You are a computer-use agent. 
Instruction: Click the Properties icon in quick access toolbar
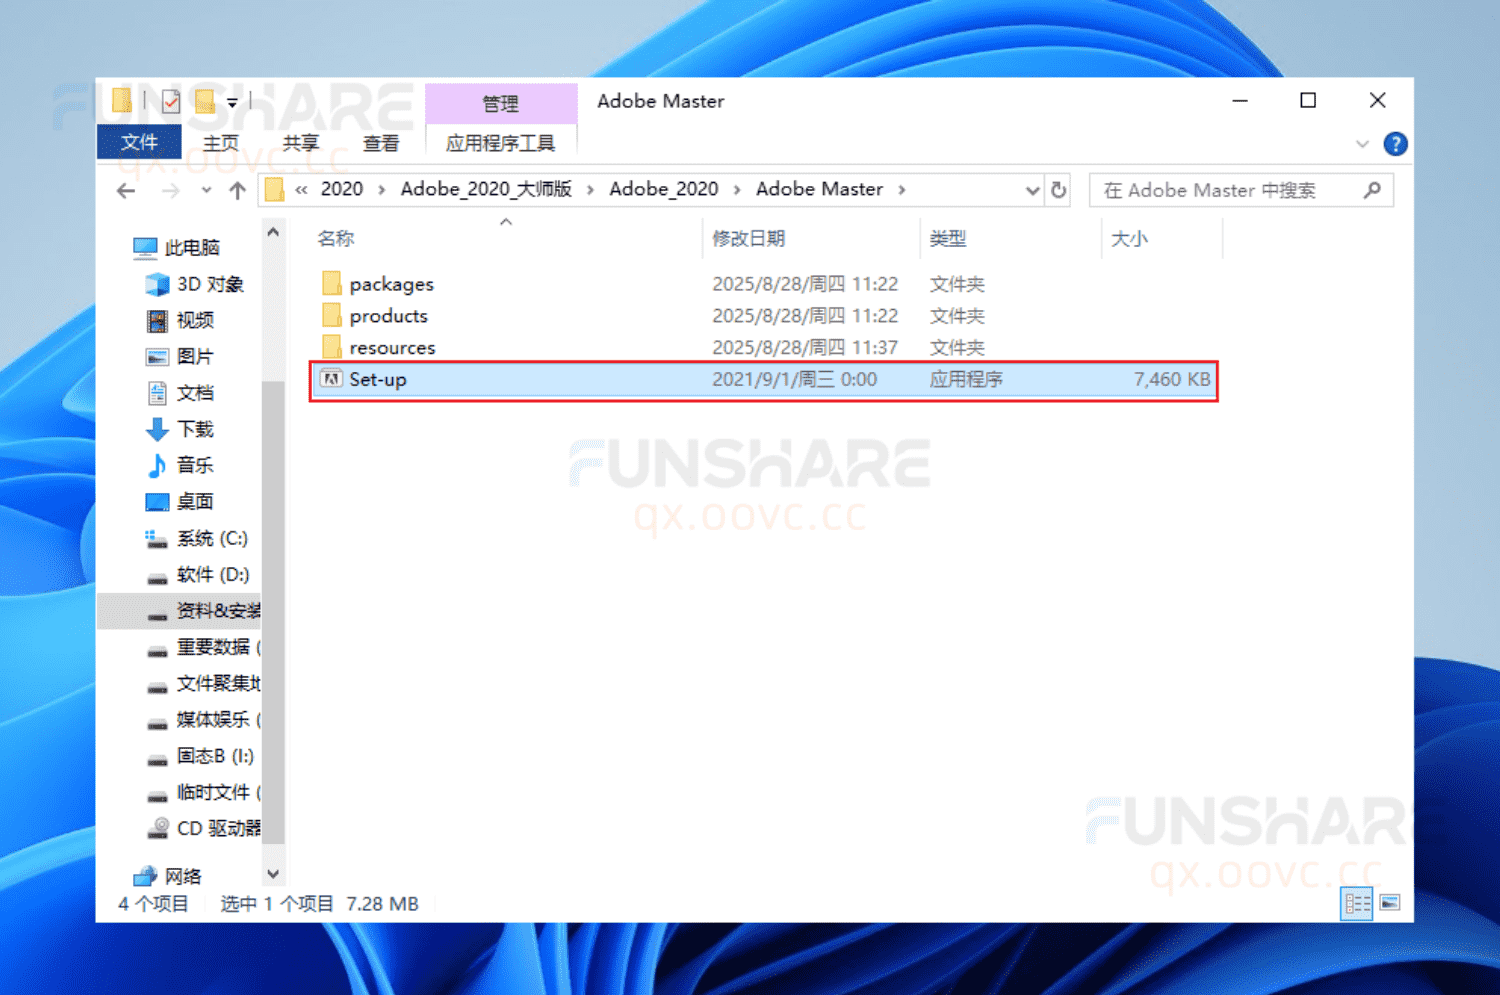170,100
